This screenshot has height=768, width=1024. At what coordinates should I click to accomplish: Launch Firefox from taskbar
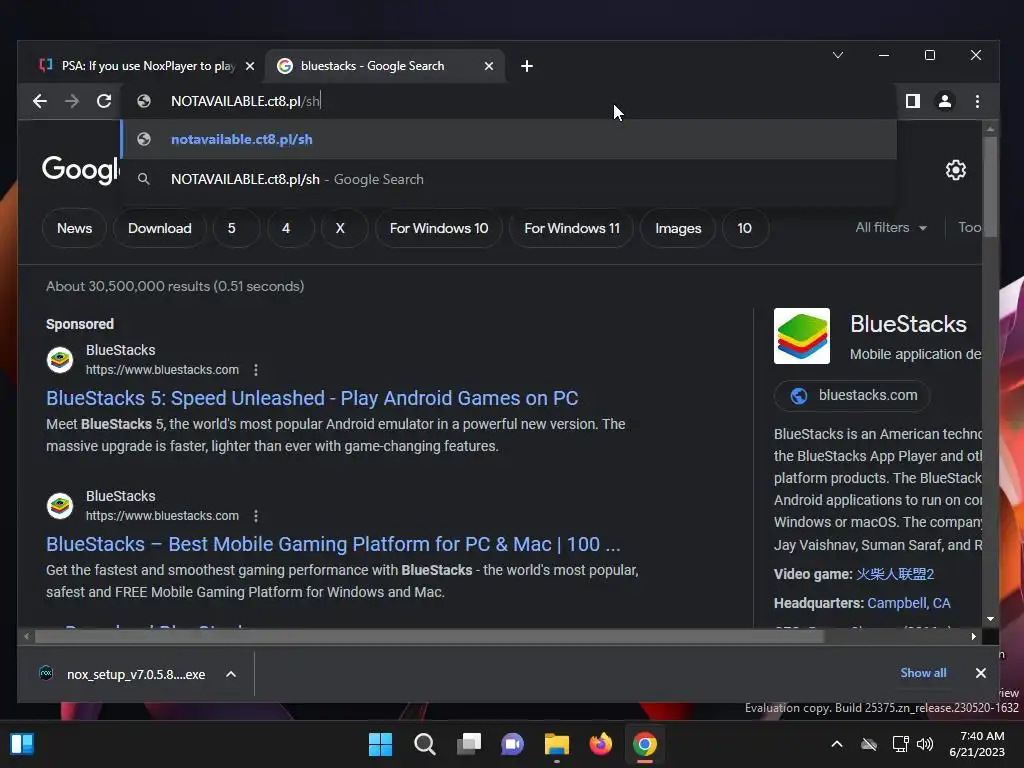click(x=601, y=744)
